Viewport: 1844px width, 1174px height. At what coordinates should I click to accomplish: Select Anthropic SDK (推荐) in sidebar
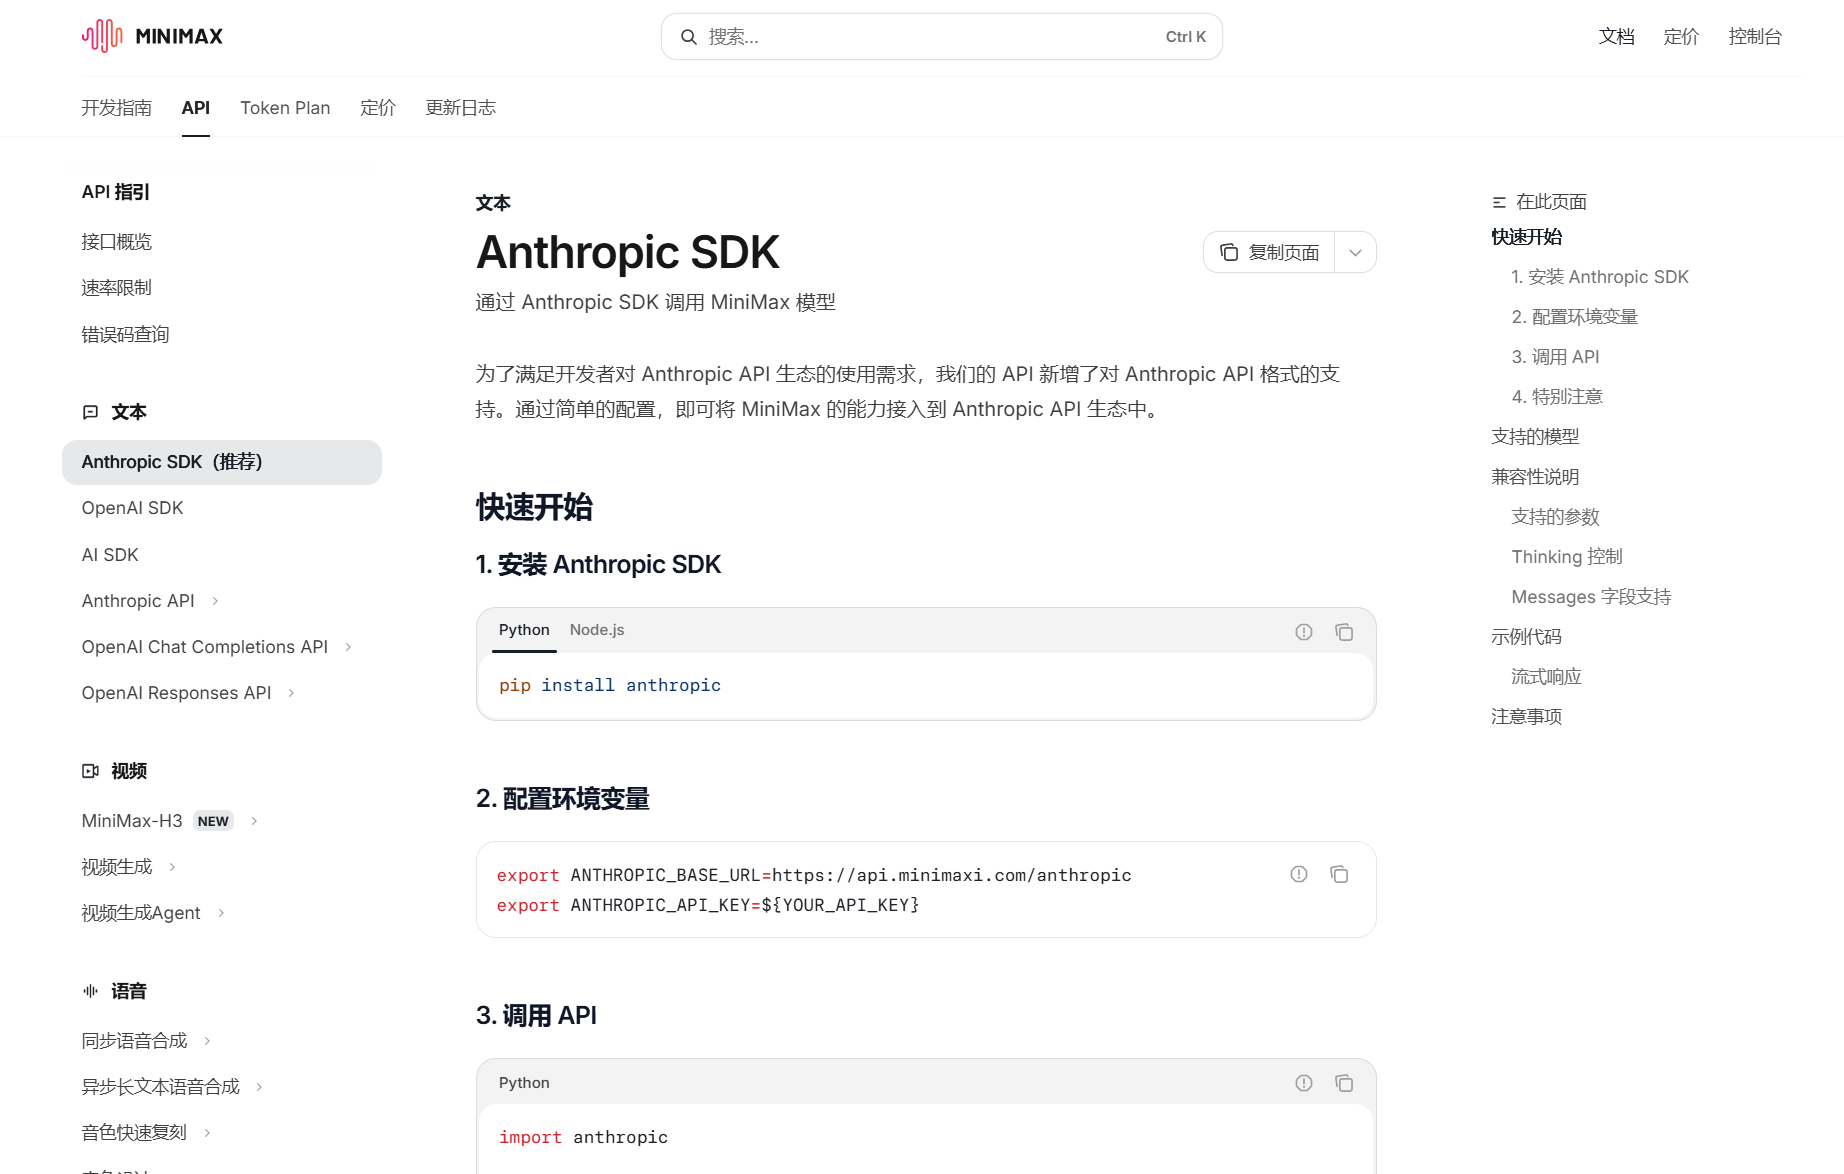(x=222, y=462)
